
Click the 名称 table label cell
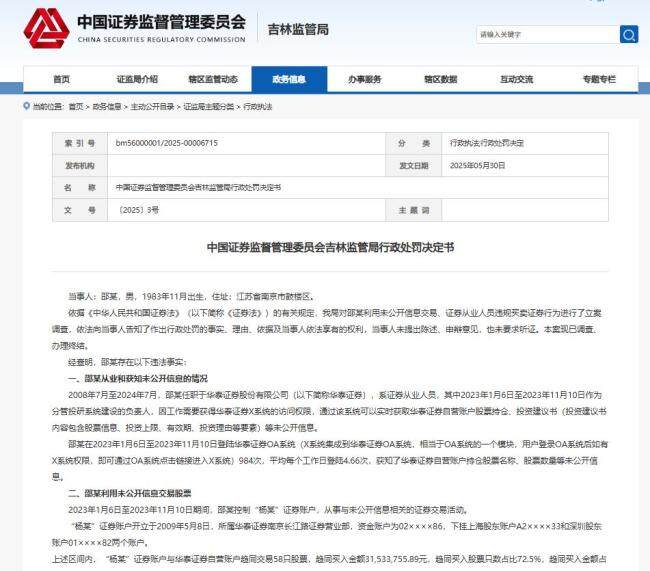(x=80, y=187)
